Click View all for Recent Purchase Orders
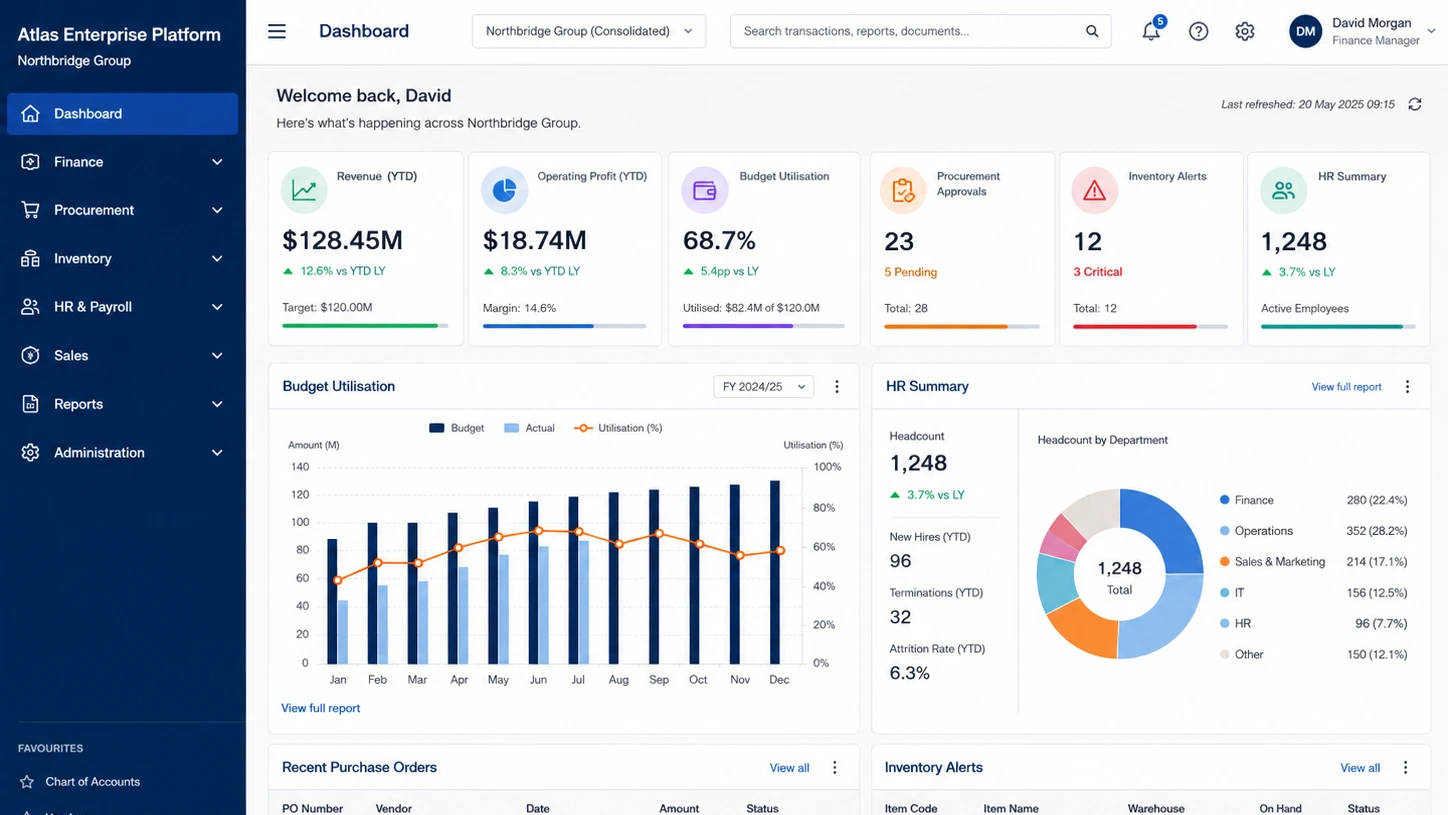This screenshot has width=1448, height=815. pyautogui.click(x=789, y=768)
